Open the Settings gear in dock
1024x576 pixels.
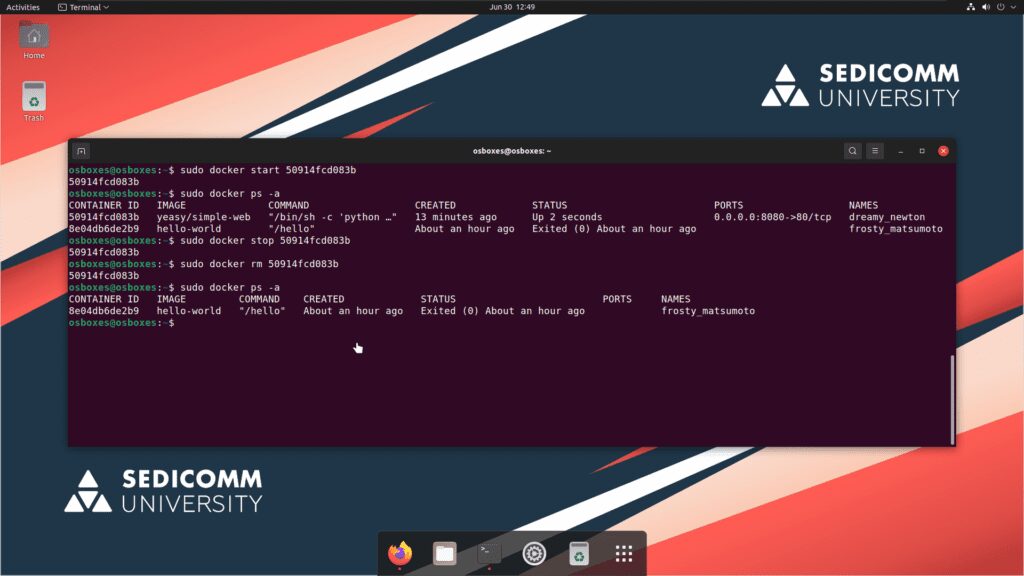[534, 553]
